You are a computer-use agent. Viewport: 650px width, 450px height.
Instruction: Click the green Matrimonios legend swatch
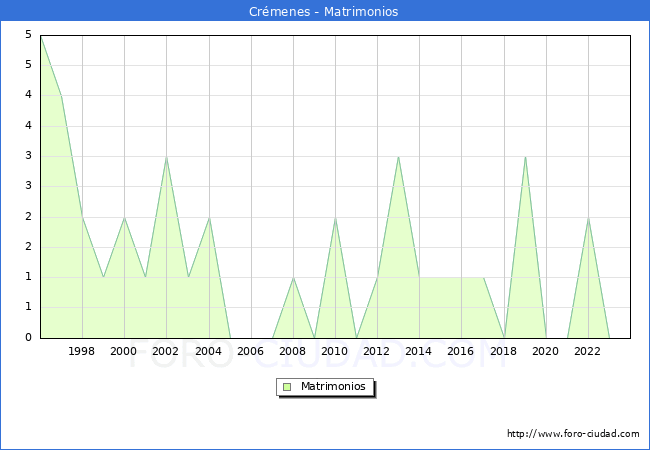(x=287, y=387)
